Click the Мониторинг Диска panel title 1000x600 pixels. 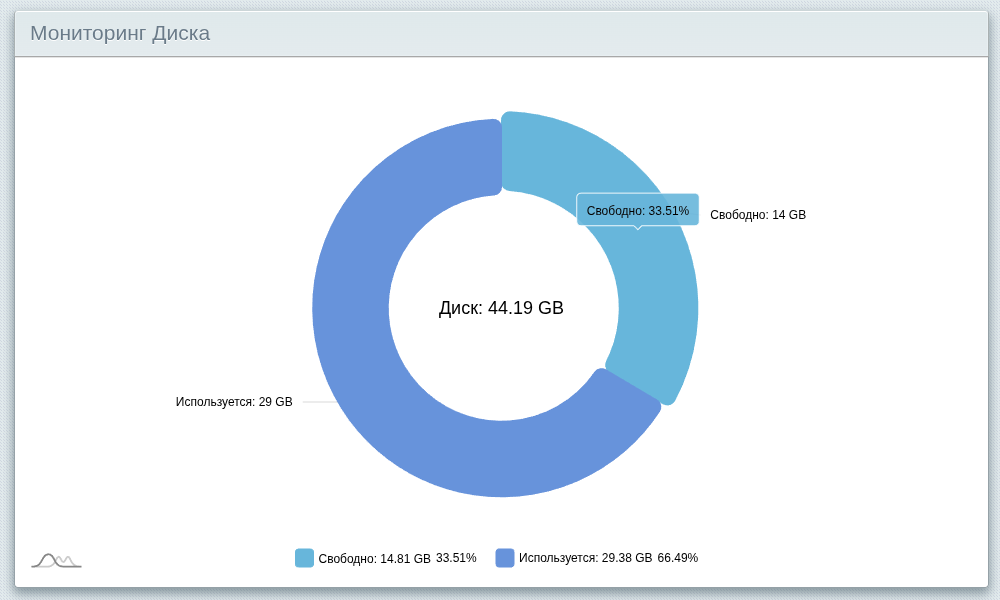(120, 33)
